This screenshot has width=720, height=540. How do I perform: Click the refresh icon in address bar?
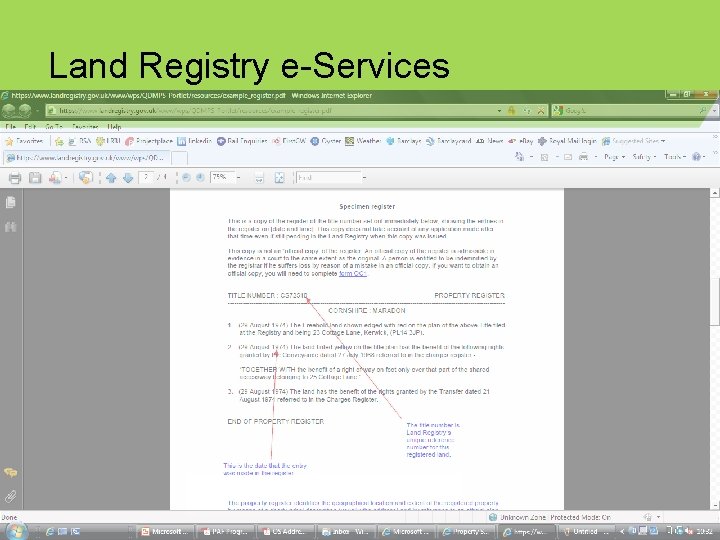(x=527, y=111)
